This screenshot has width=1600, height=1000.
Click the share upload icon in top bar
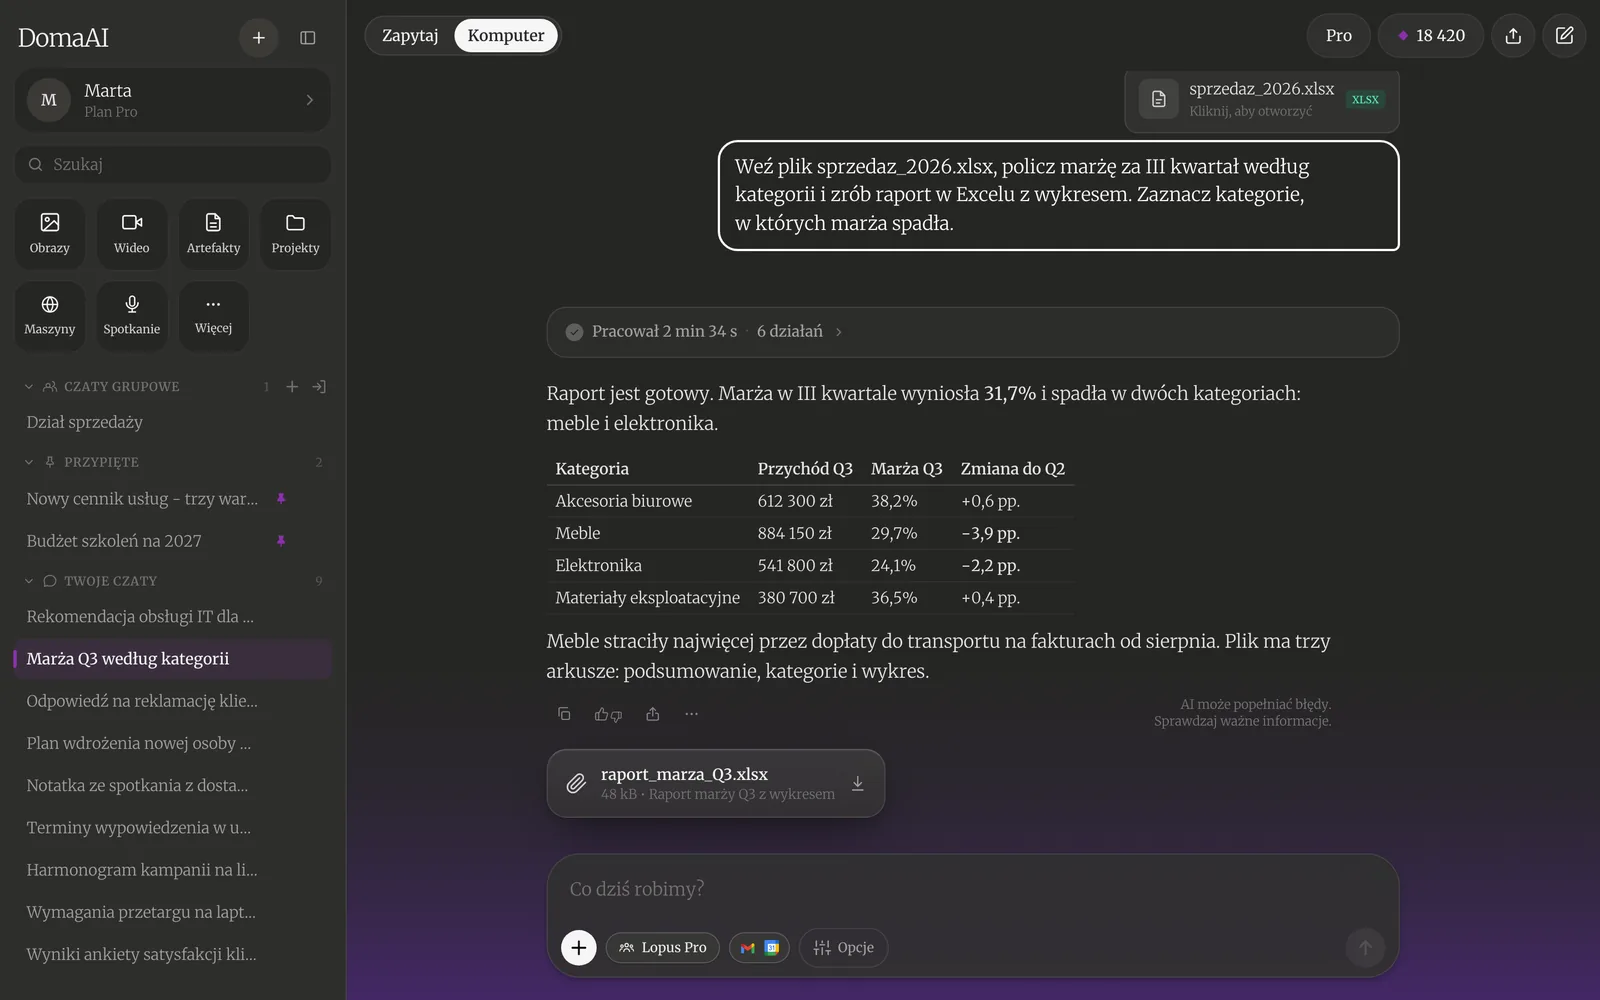pos(1513,36)
